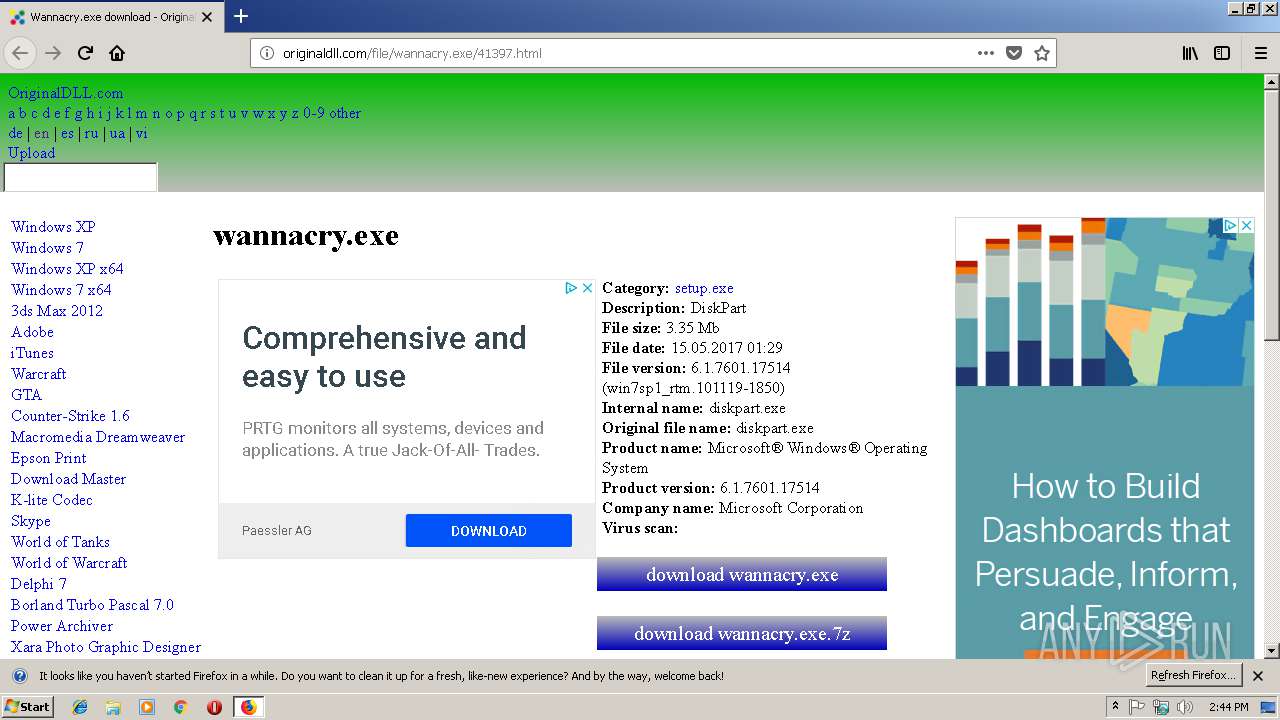Open the Windows Start menu

pos(28,707)
